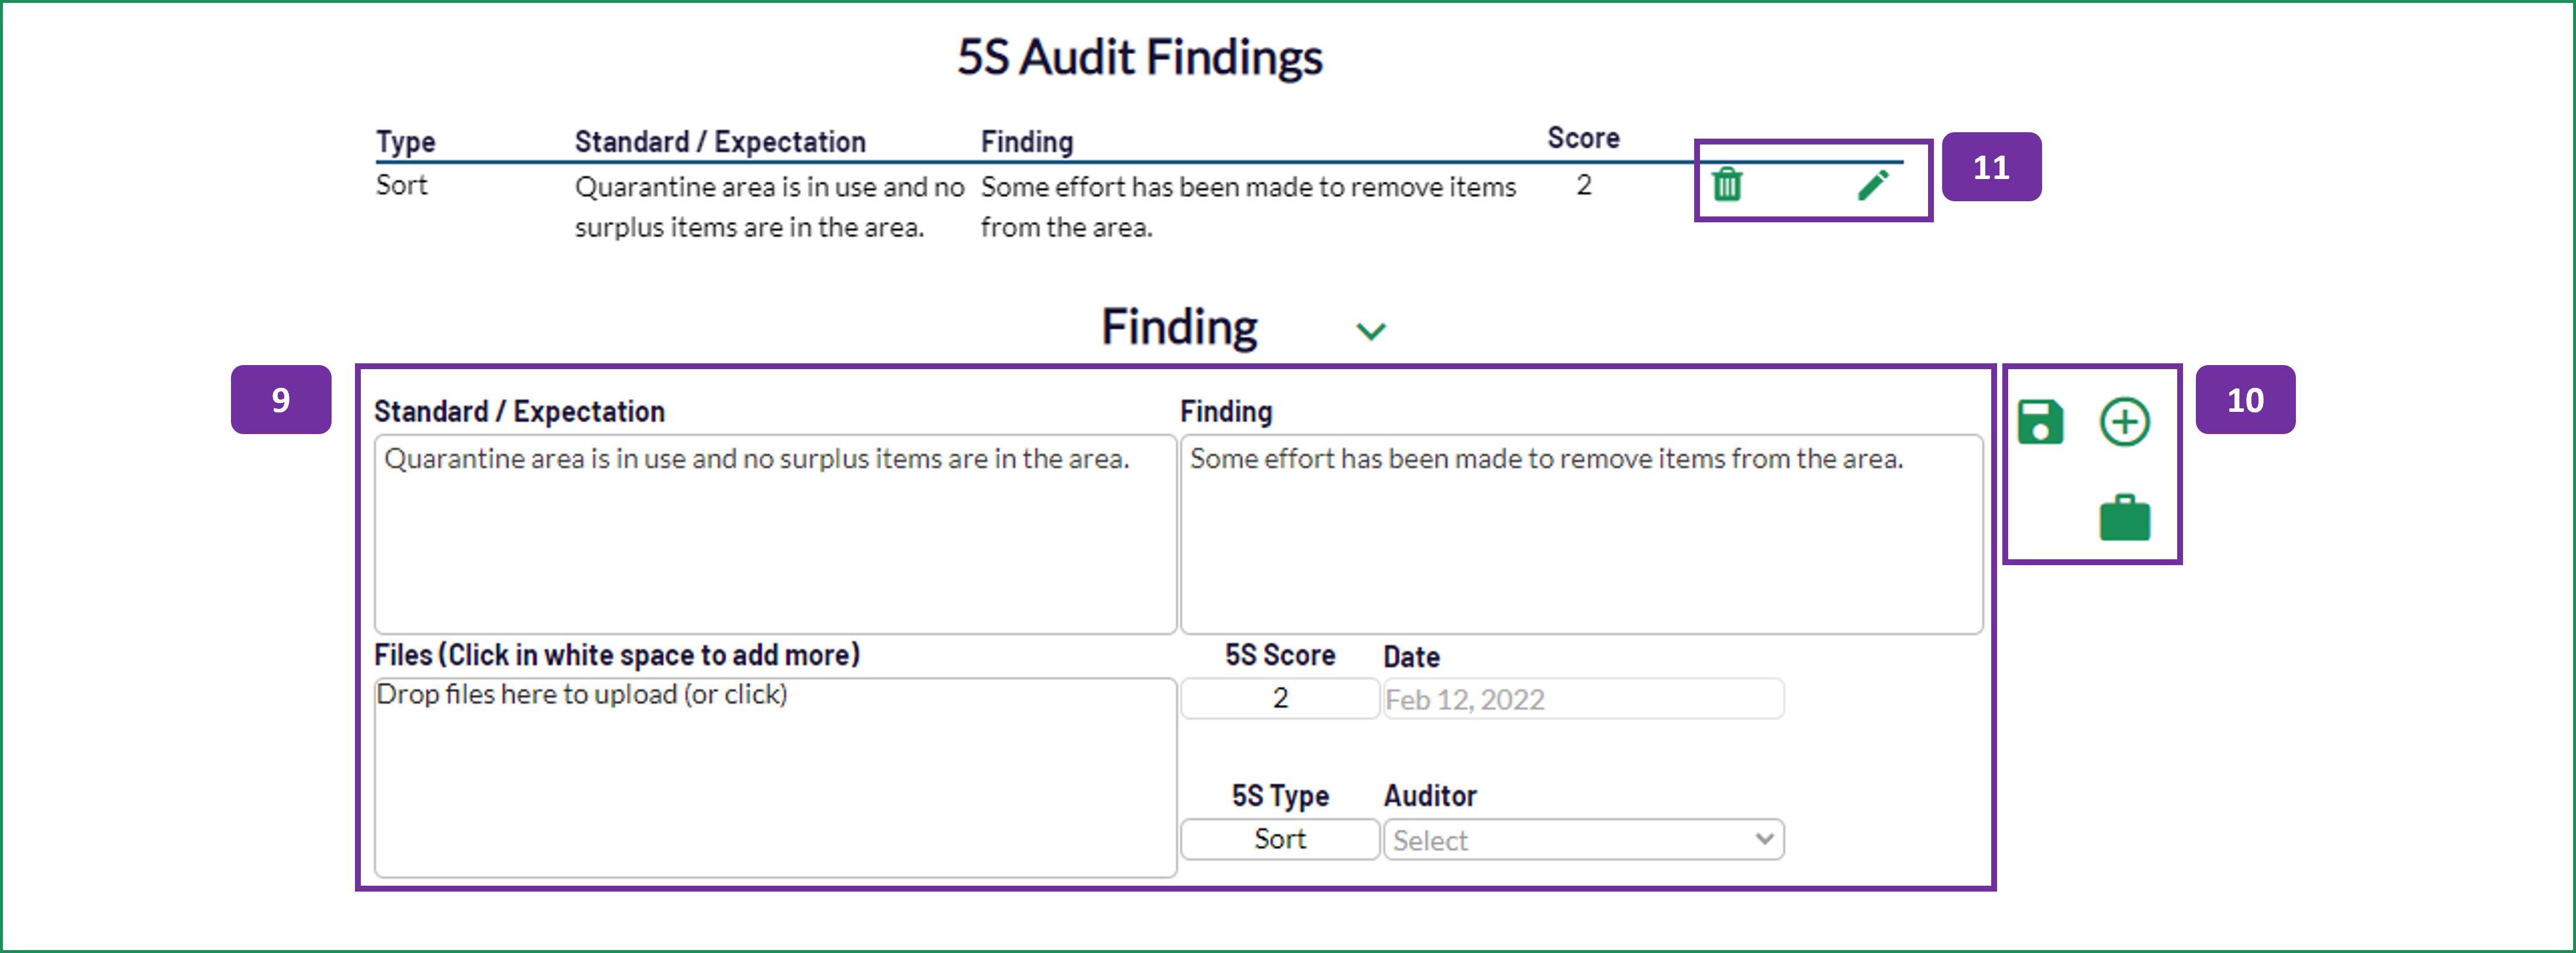2576x953 pixels.
Task: Click the Date field showing Feb 12, 2022
Action: pos(1583,698)
